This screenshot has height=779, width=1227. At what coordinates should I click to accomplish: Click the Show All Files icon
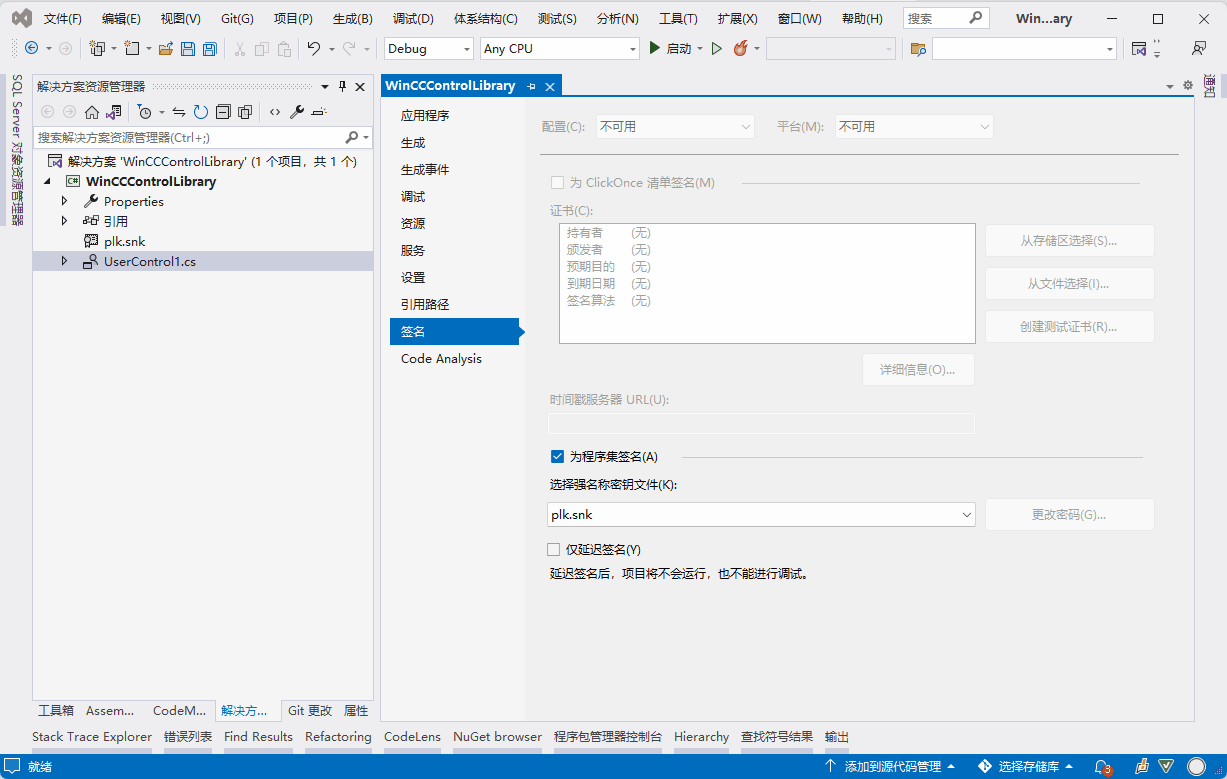[x=245, y=112]
